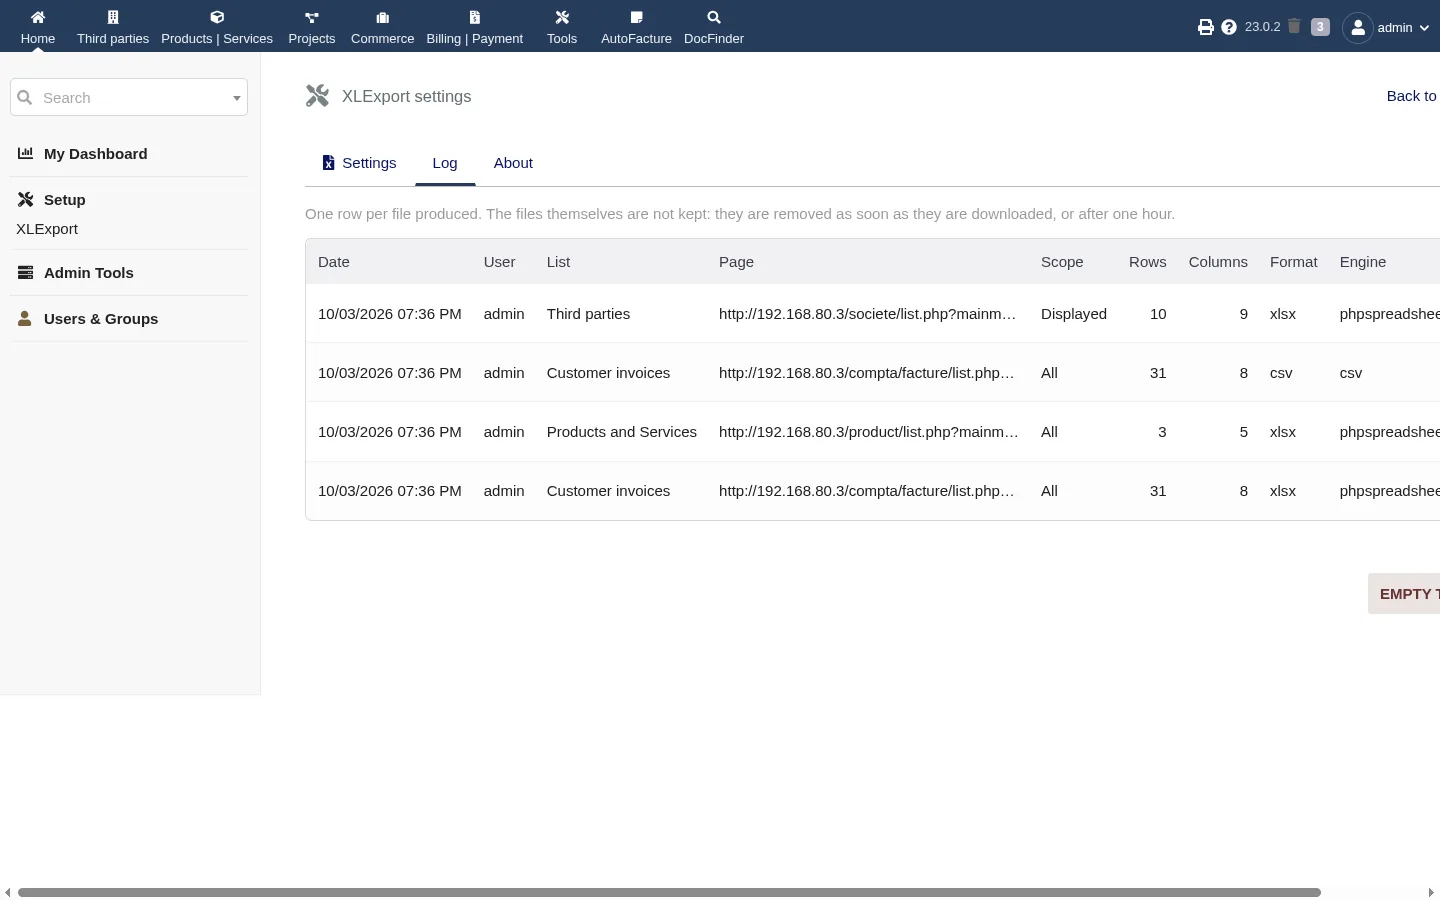Click the horizontal scrollbar at bottom
Image resolution: width=1440 pixels, height=900 pixels.
point(669,892)
